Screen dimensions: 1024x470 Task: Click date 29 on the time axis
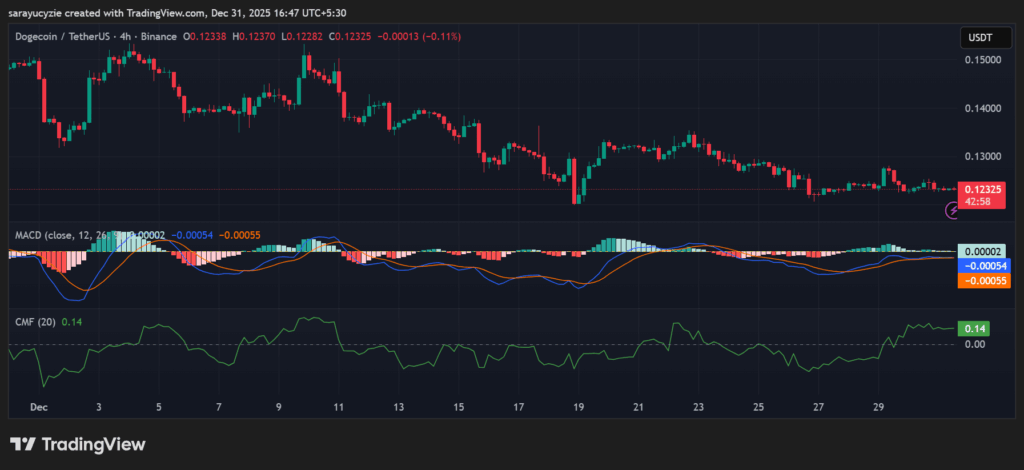(879, 408)
